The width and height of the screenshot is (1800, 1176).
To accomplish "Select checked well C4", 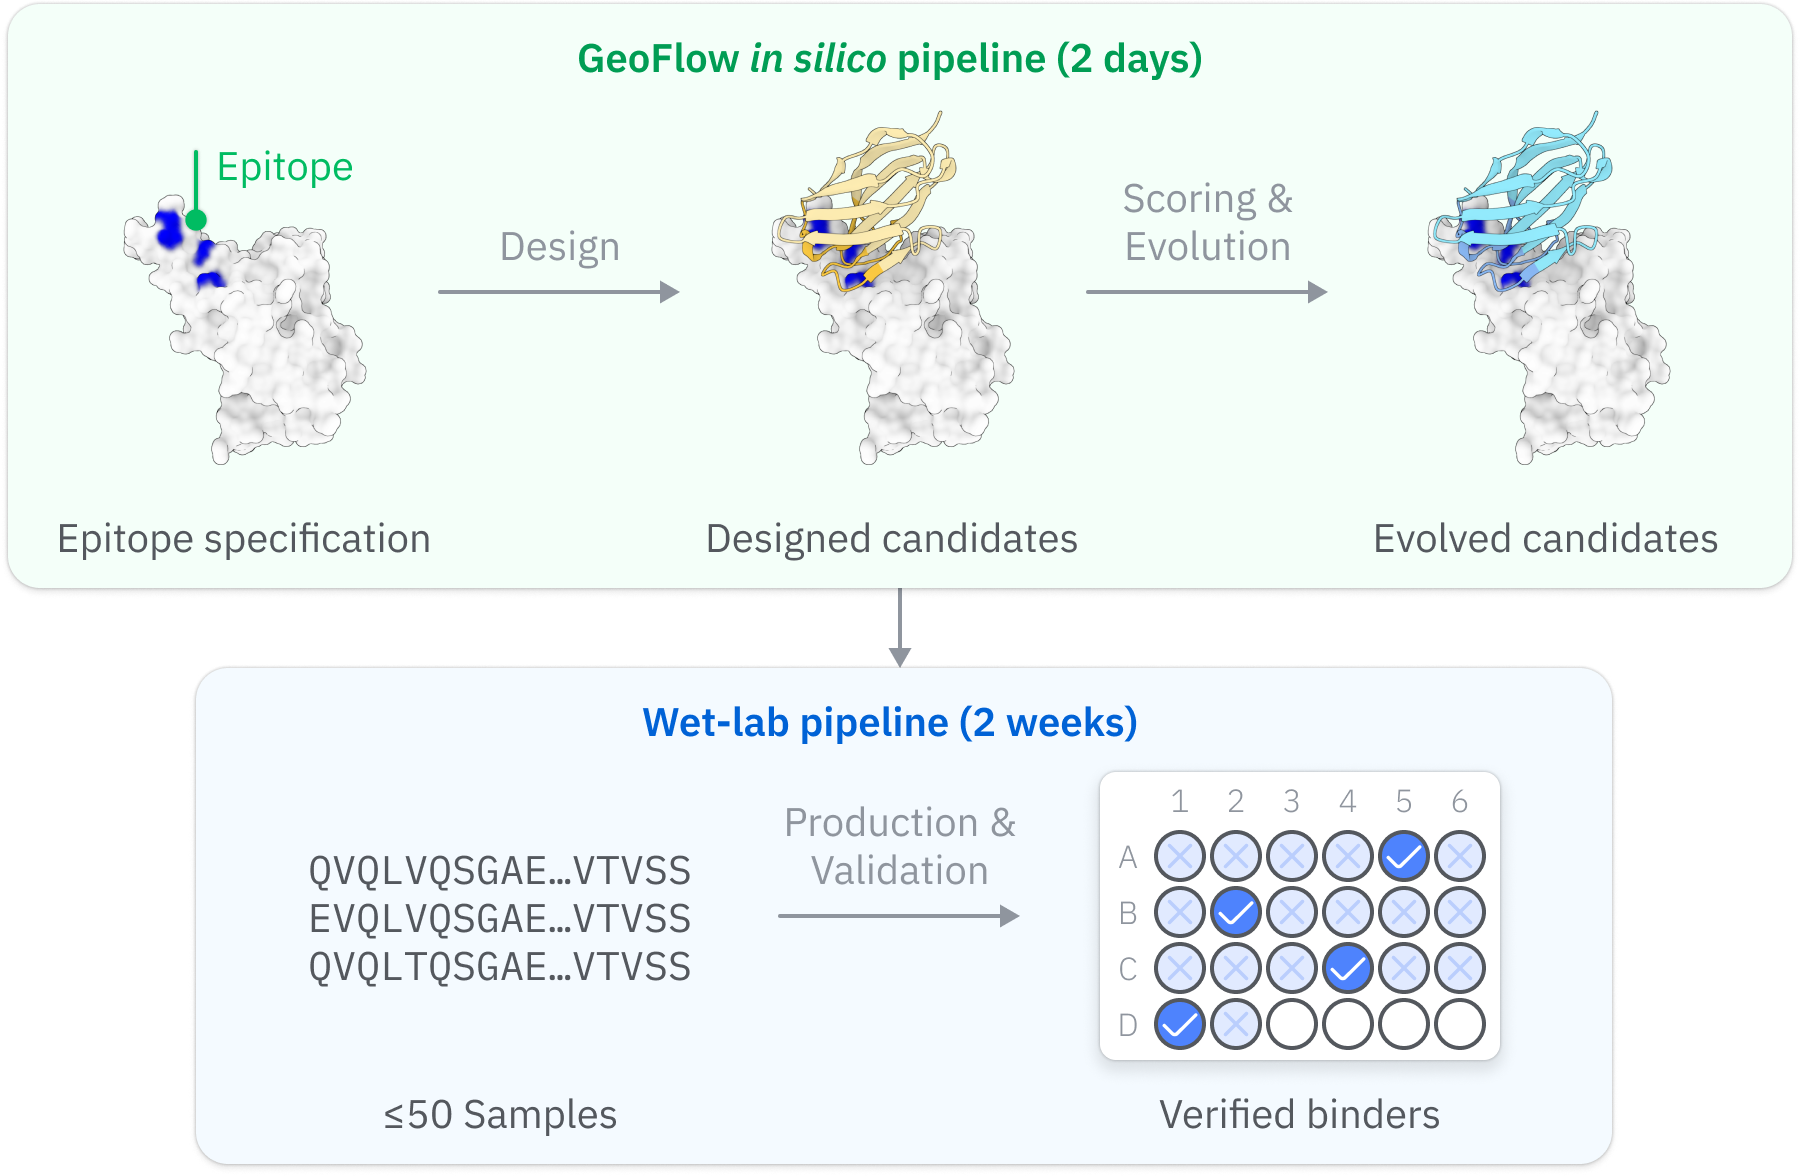I will click(1348, 969).
